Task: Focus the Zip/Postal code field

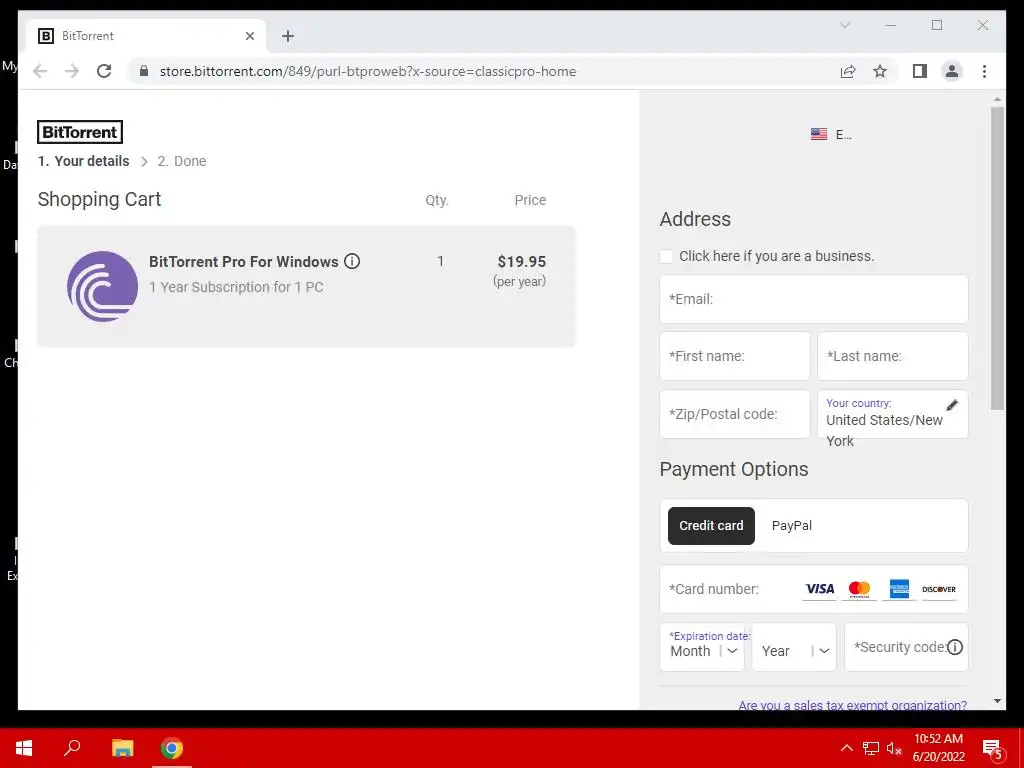Action: point(735,414)
